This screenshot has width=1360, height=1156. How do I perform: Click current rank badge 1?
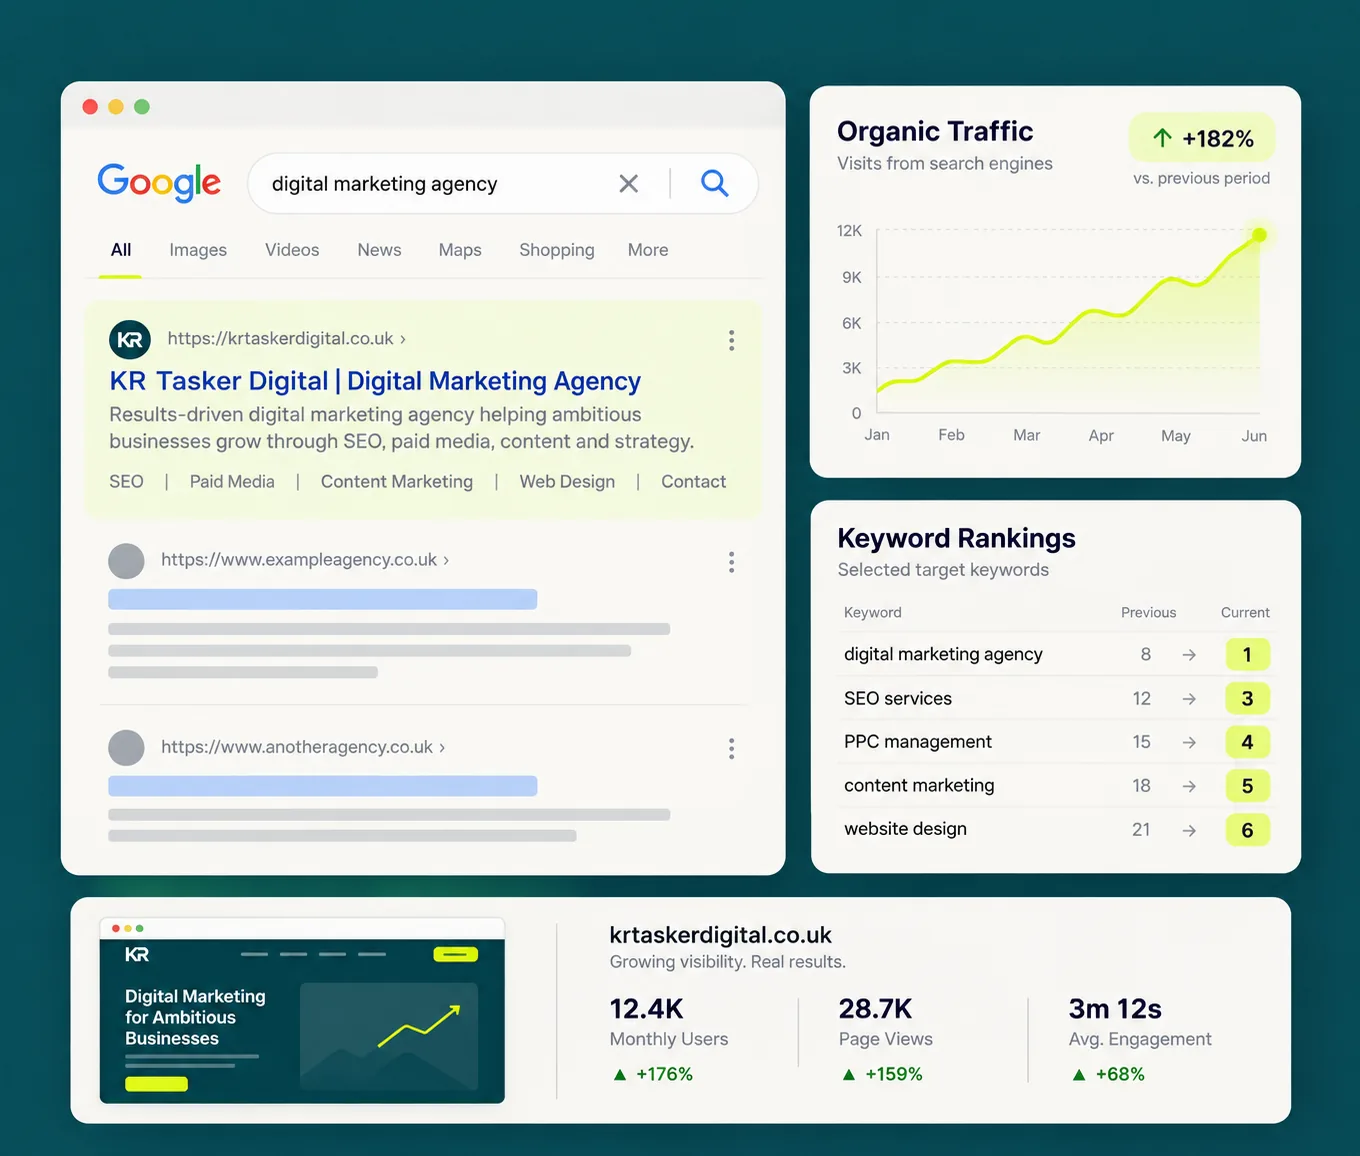click(x=1247, y=655)
